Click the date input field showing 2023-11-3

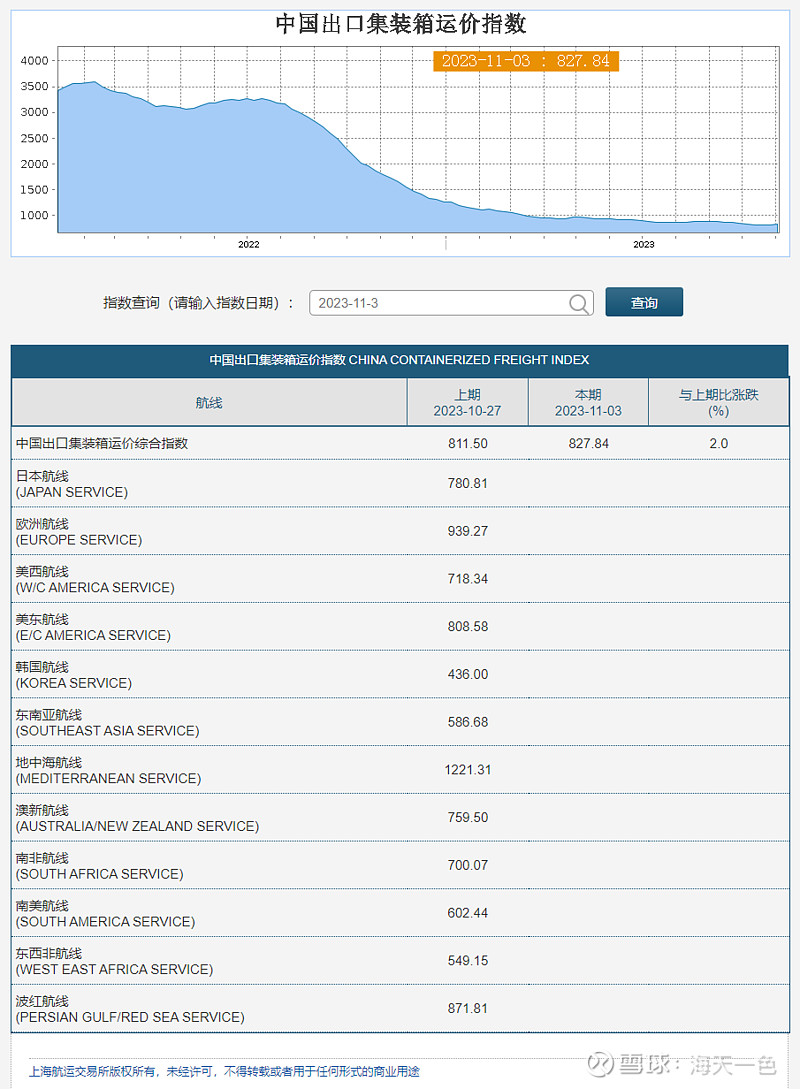(x=440, y=303)
